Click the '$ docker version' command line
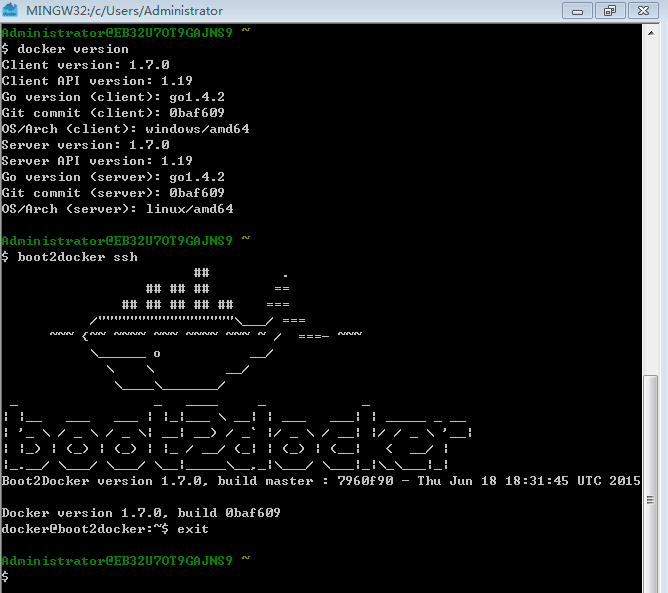Viewport: 668px width, 593px height. pos(65,49)
